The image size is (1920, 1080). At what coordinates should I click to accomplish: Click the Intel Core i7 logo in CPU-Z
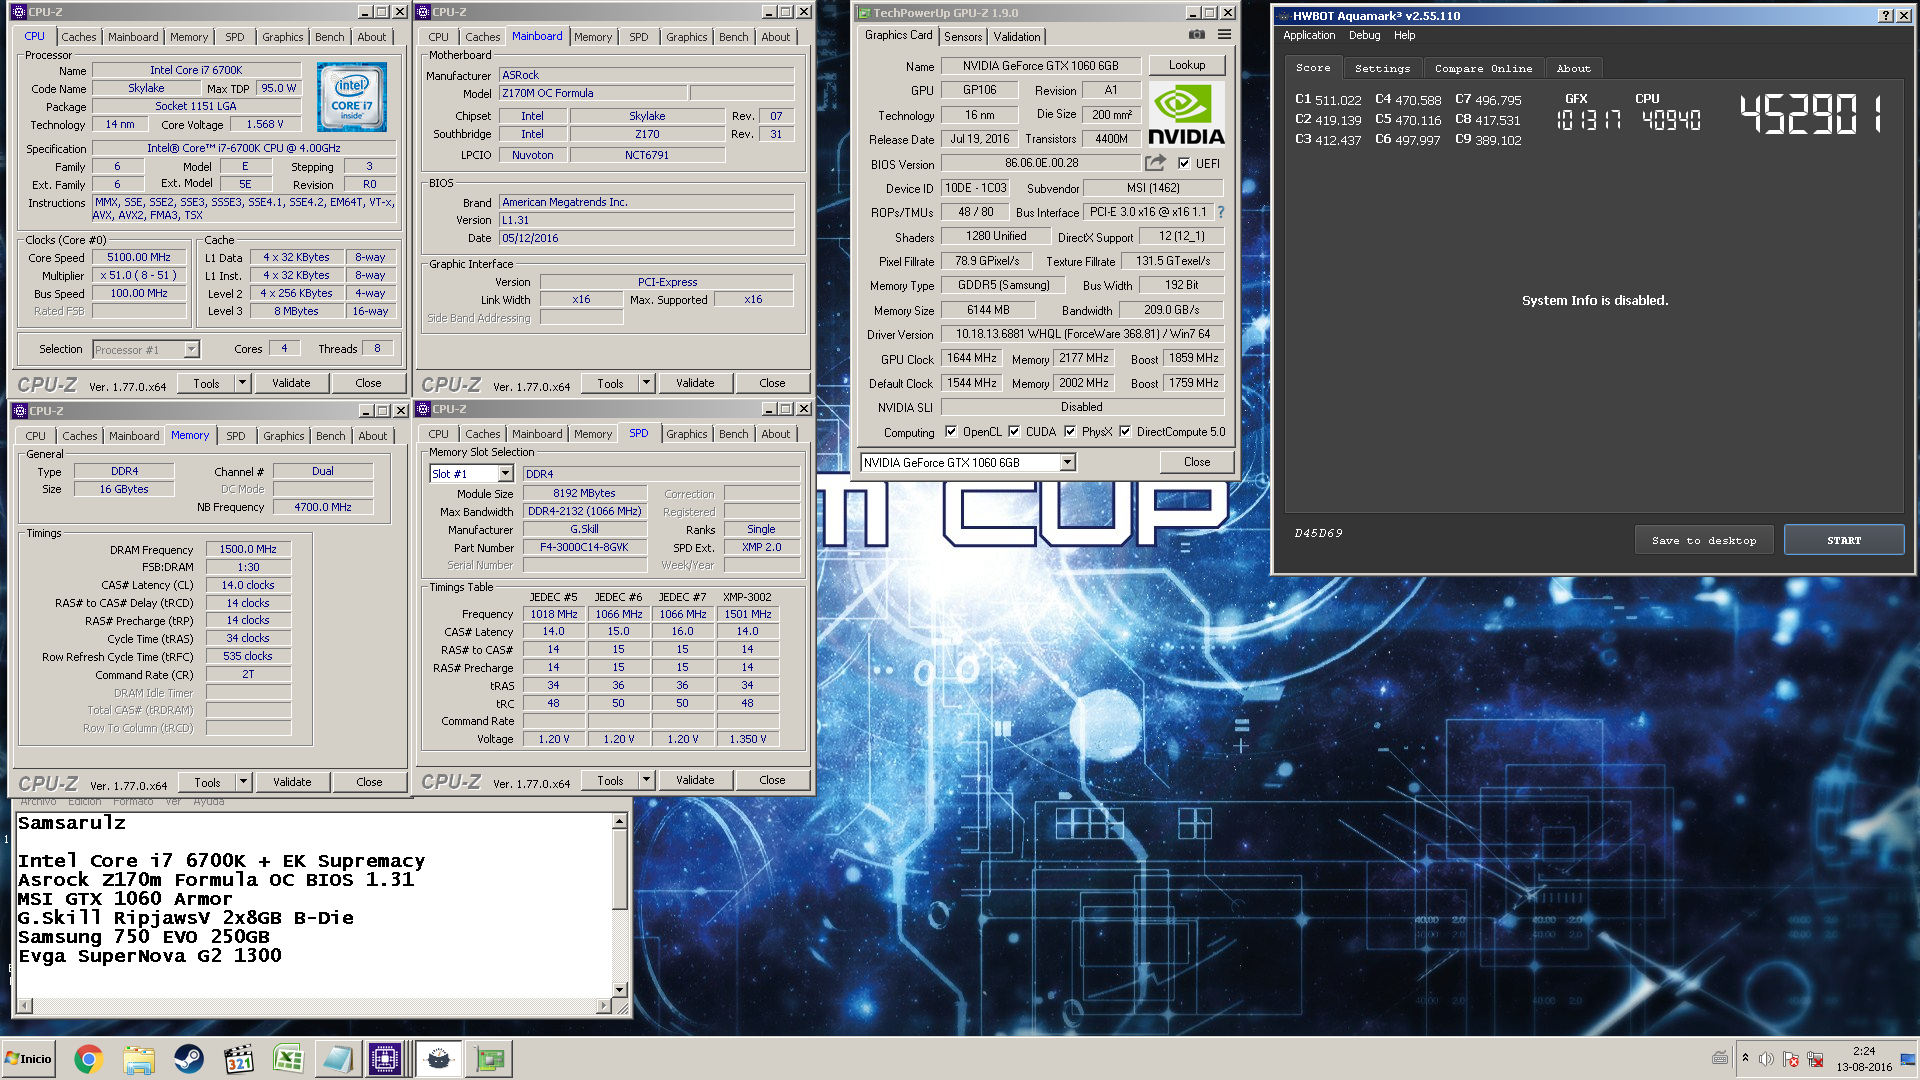(352, 97)
